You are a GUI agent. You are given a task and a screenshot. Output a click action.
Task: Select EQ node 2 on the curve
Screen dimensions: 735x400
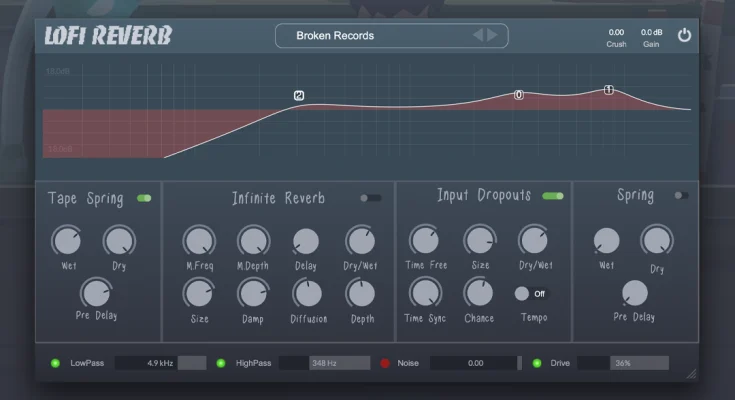[x=299, y=96]
